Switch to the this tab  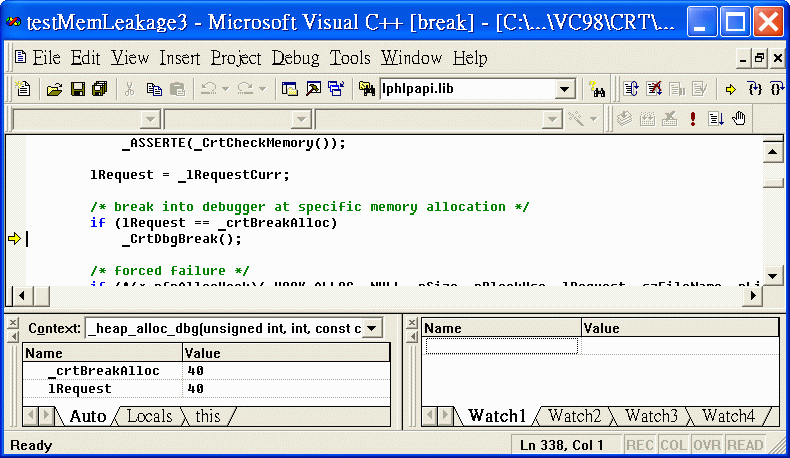[208, 416]
